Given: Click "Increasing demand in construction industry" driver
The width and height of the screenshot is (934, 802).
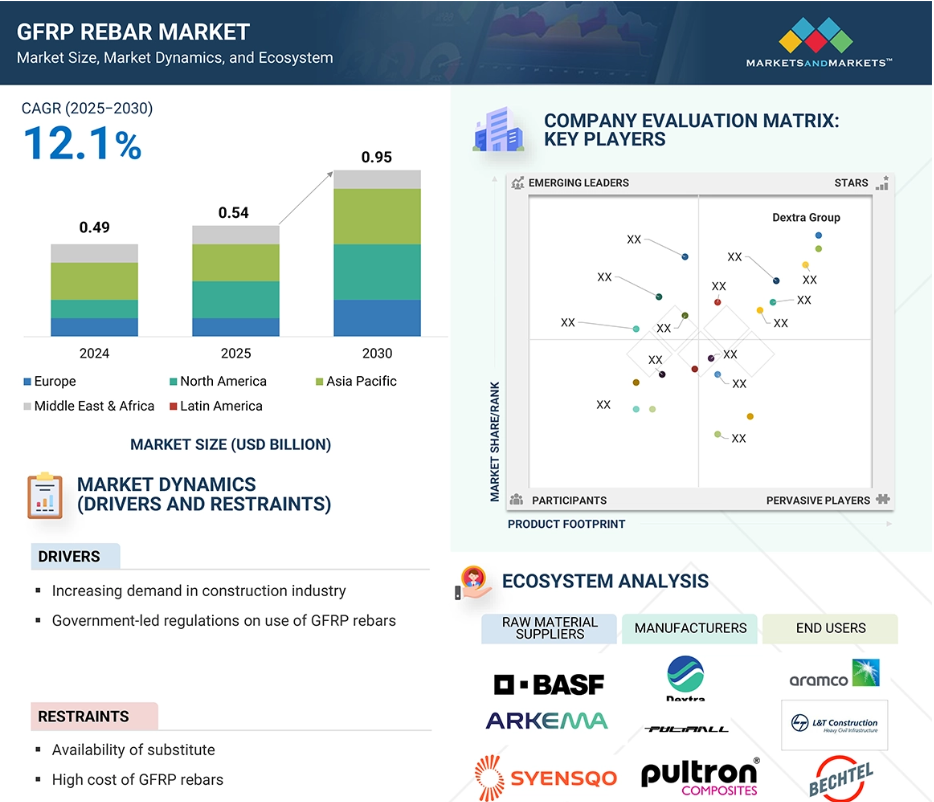Looking at the screenshot, I should pos(199,591).
